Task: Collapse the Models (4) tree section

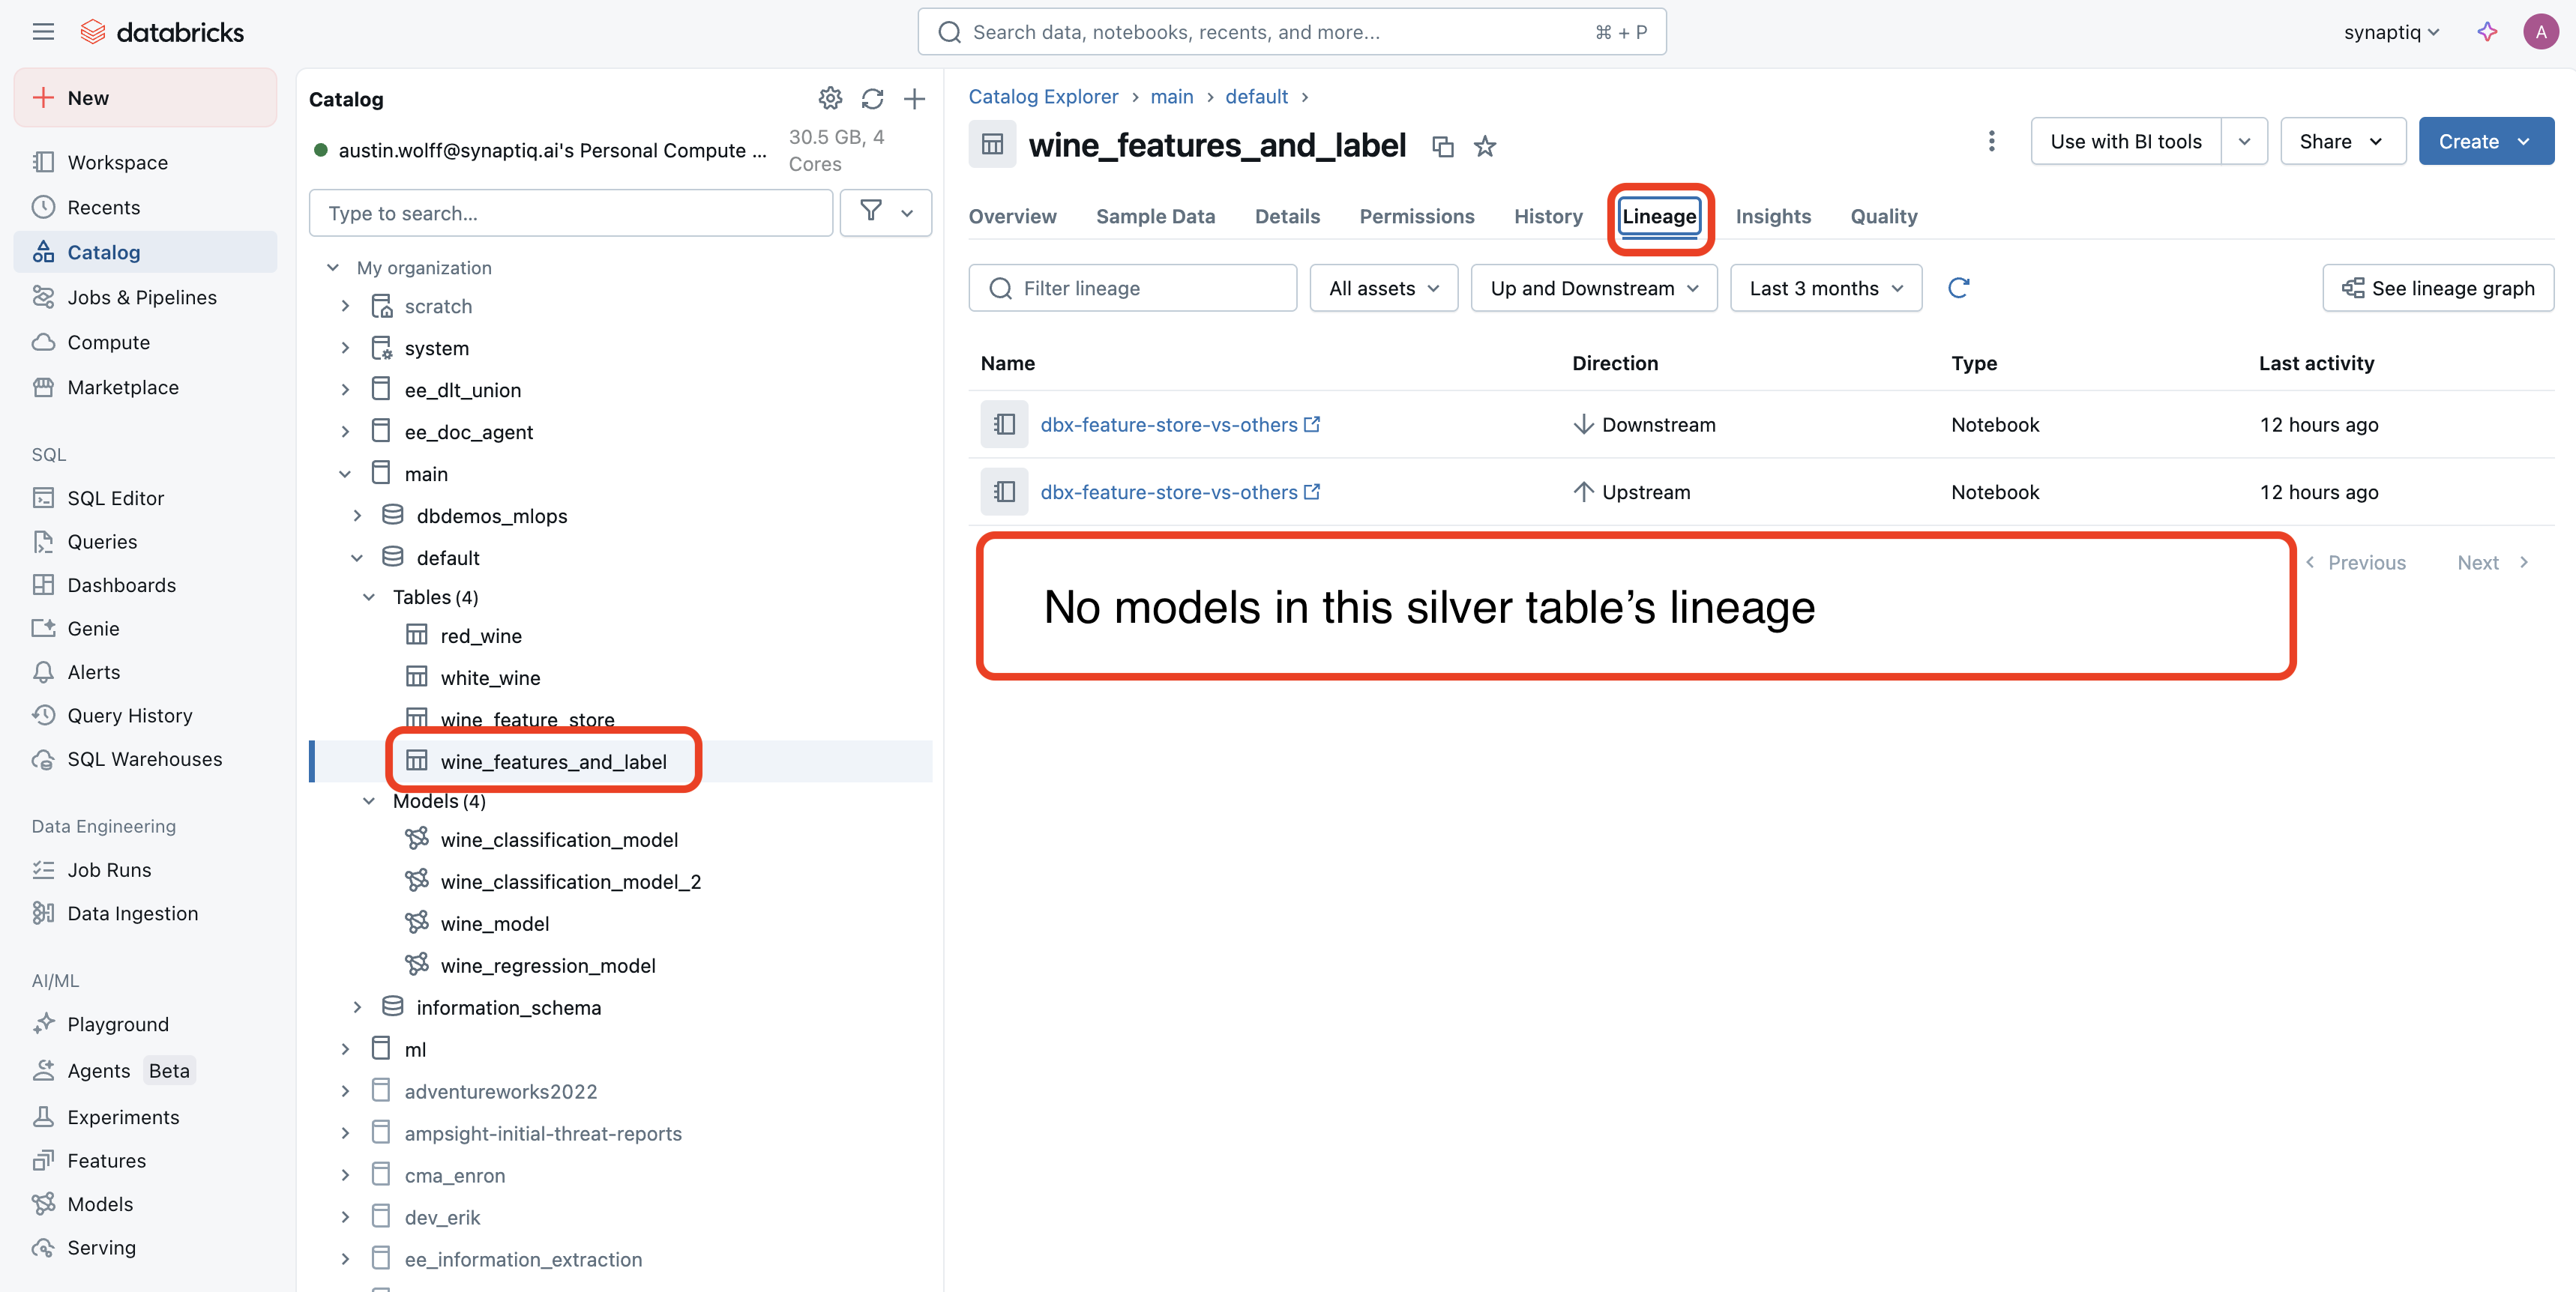Action: click(x=369, y=801)
